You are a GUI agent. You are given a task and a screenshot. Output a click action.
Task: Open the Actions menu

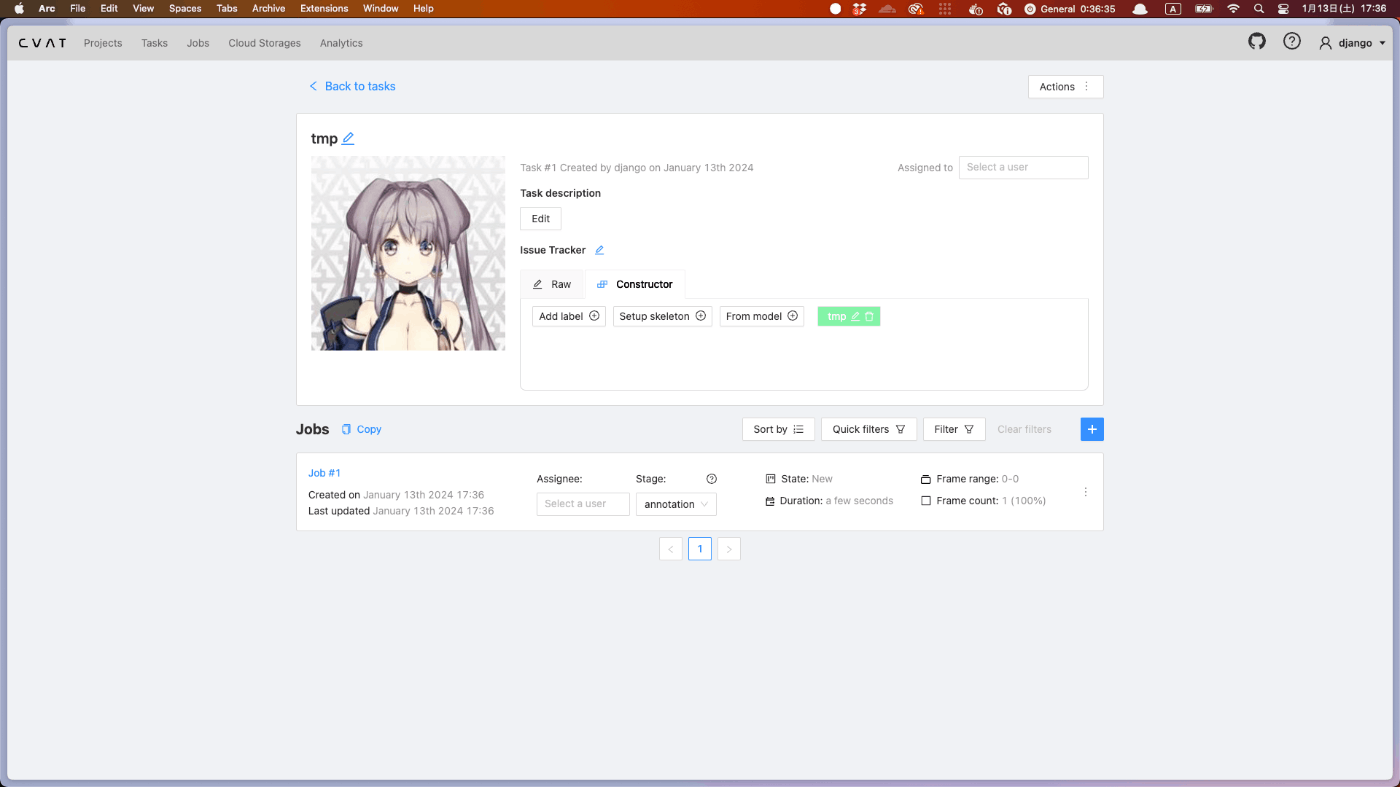(1066, 87)
